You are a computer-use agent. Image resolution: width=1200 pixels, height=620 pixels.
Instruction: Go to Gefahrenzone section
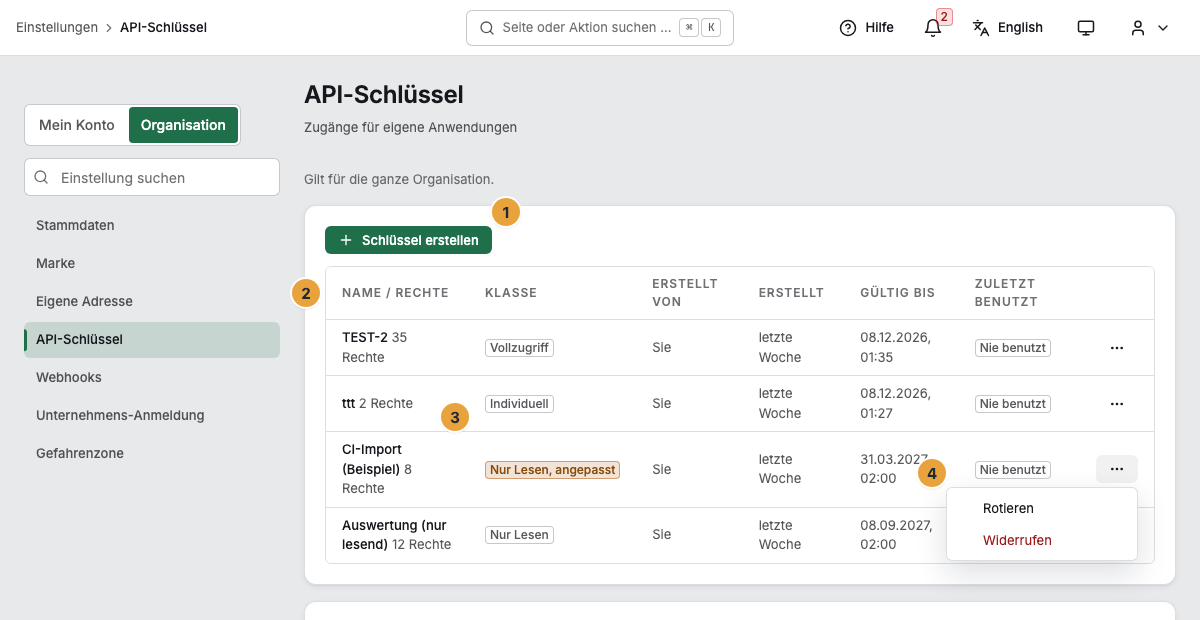(152, 453)
